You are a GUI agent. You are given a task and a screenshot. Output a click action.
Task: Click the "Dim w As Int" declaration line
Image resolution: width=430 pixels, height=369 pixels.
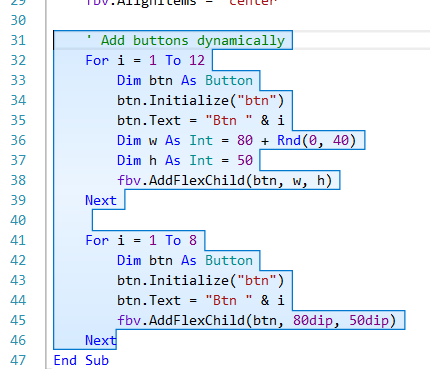point(237,140)
